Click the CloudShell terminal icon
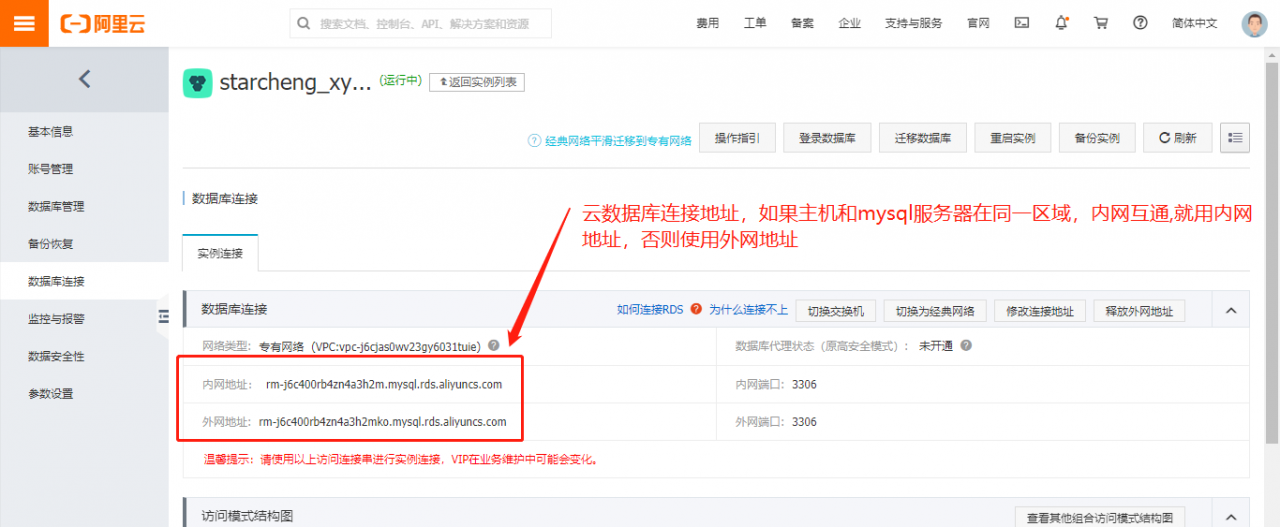 coord(1021,23)
